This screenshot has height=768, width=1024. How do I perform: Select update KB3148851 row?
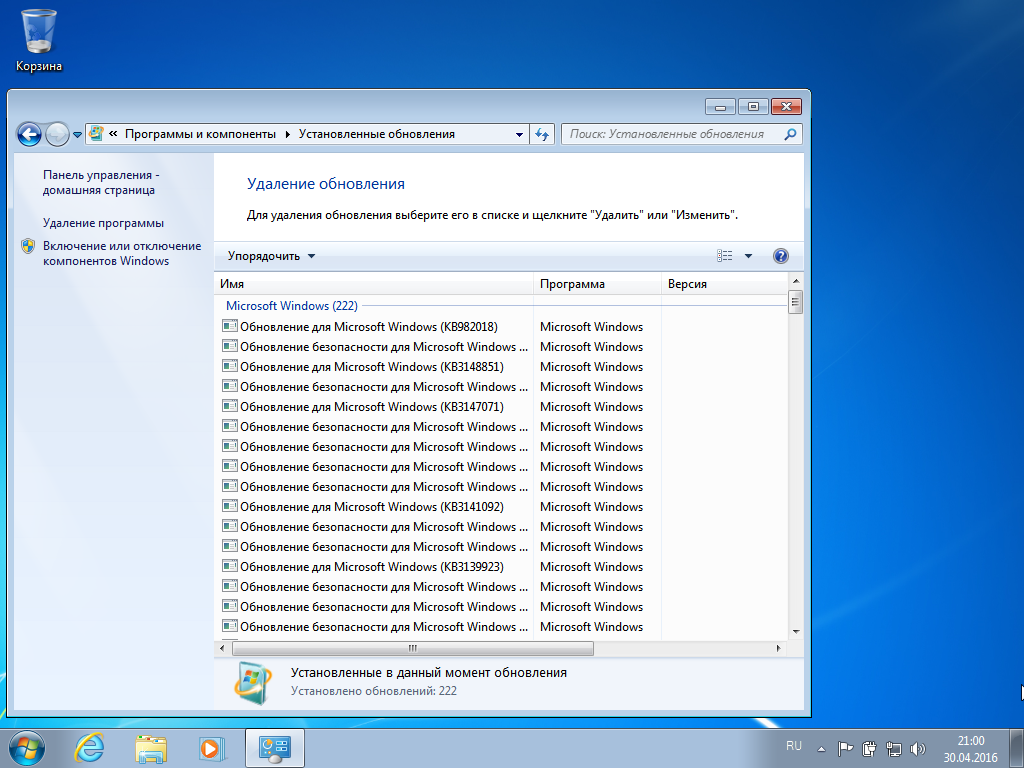coord(500,366)
